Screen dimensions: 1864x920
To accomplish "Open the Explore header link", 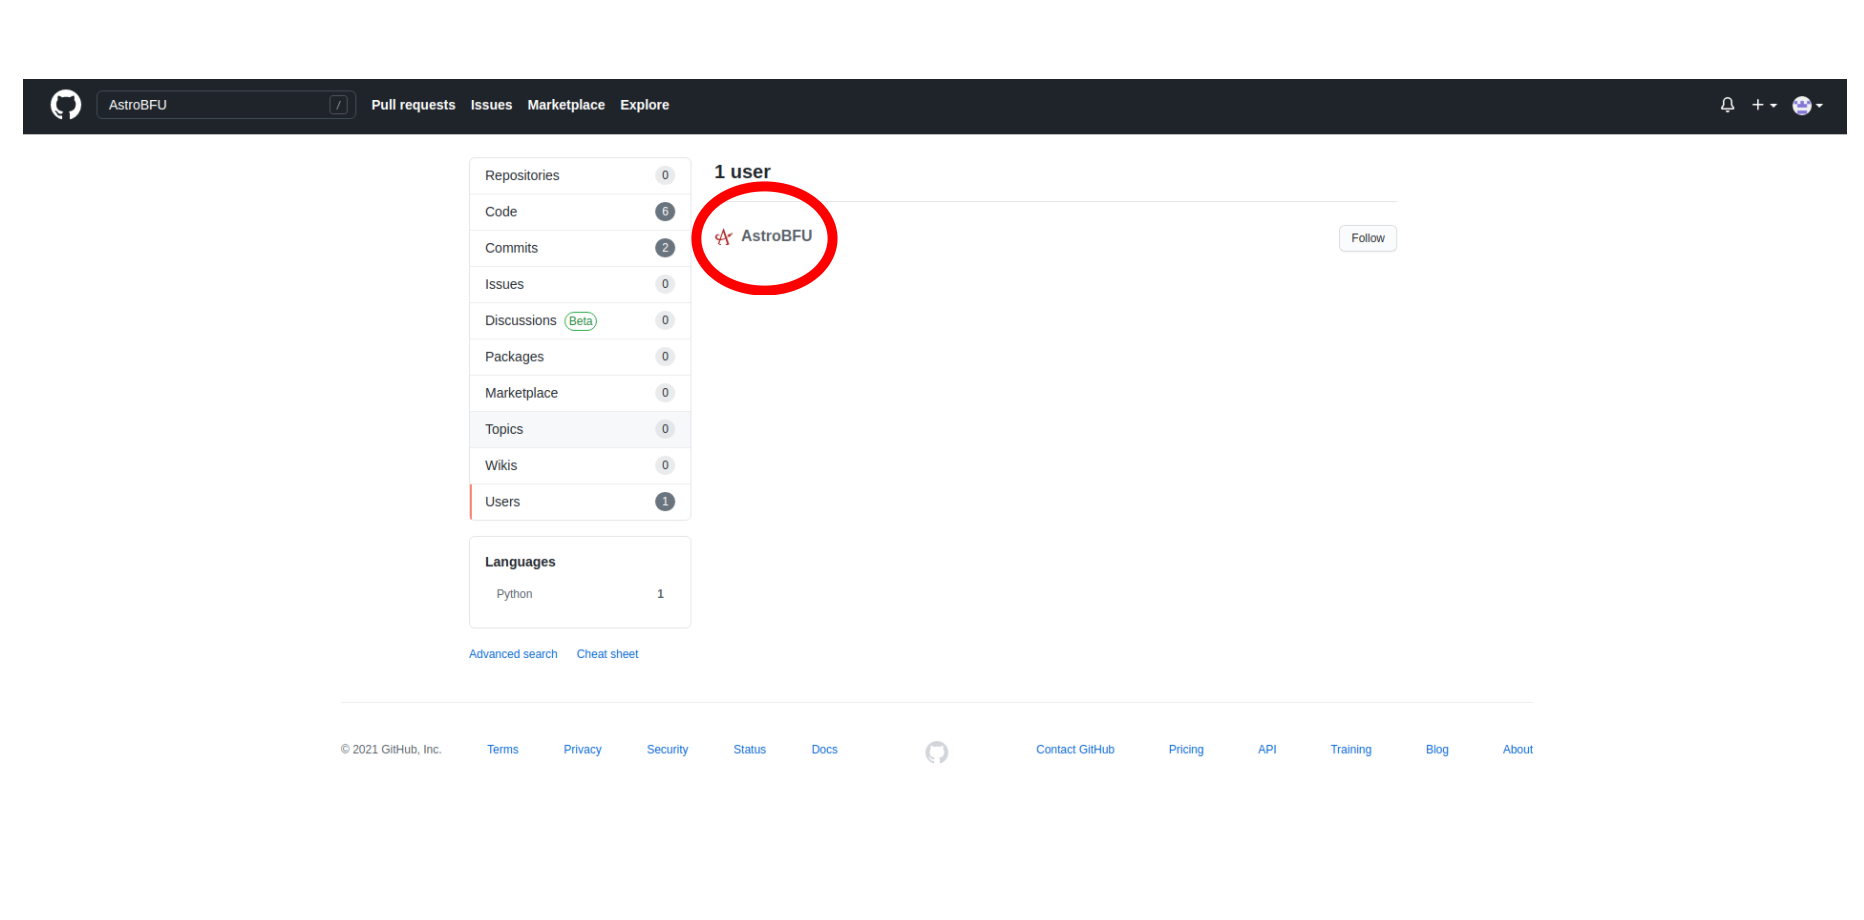I will pos(644,105).
